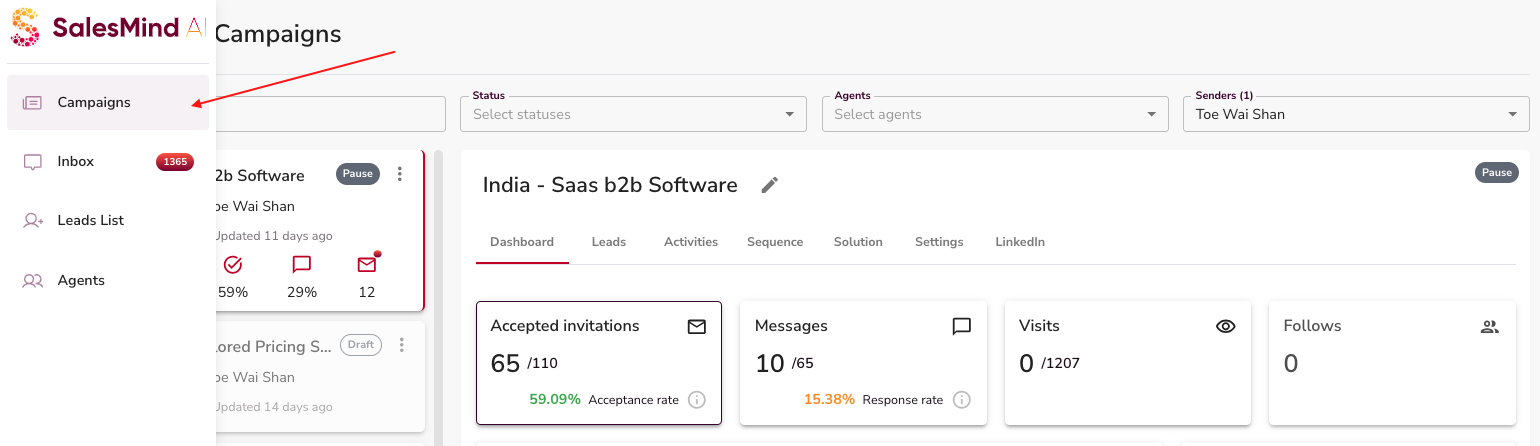Open three-dot menu on the paused campaign card
Screen dimensions: 1540x446
pos(400,174)
